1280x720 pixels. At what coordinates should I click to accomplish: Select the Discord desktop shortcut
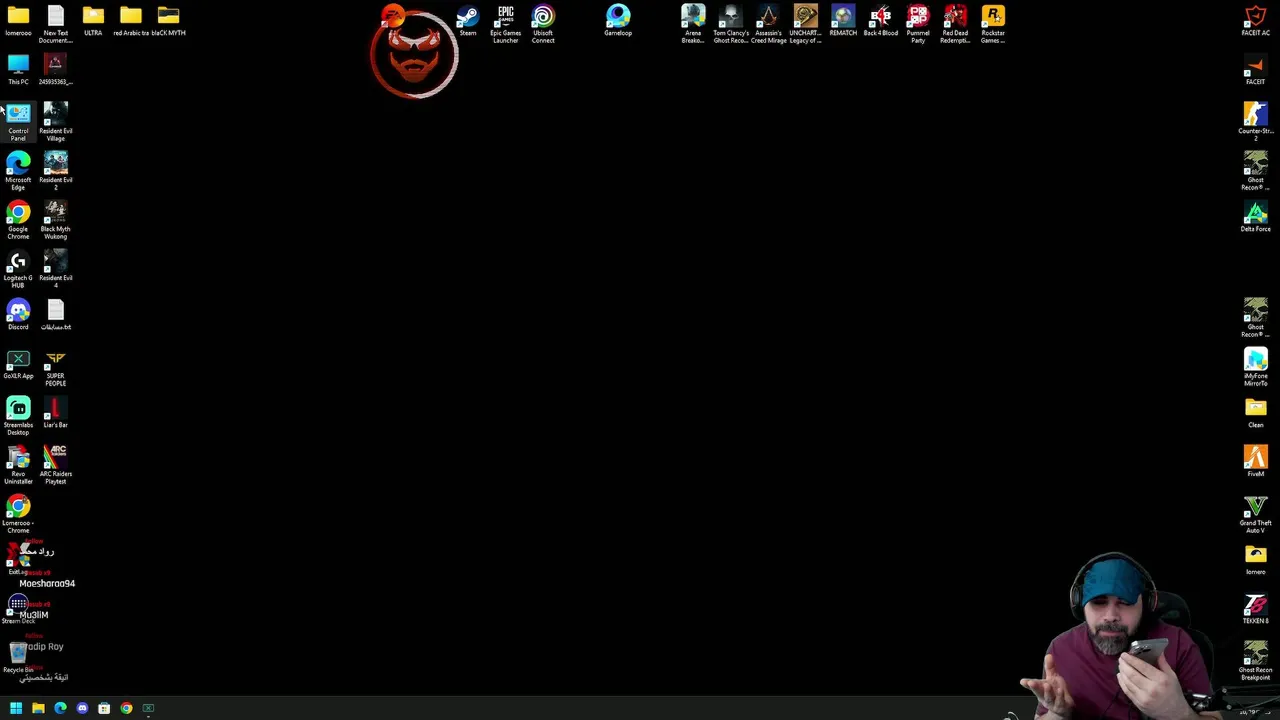click(18, 315)
